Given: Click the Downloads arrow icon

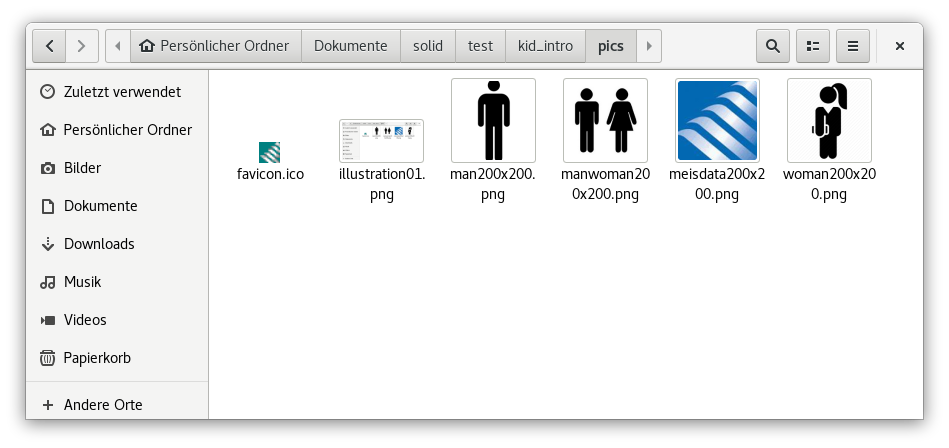Looking at the screenshot, I should pyautogui.click(x=47, y=244).
